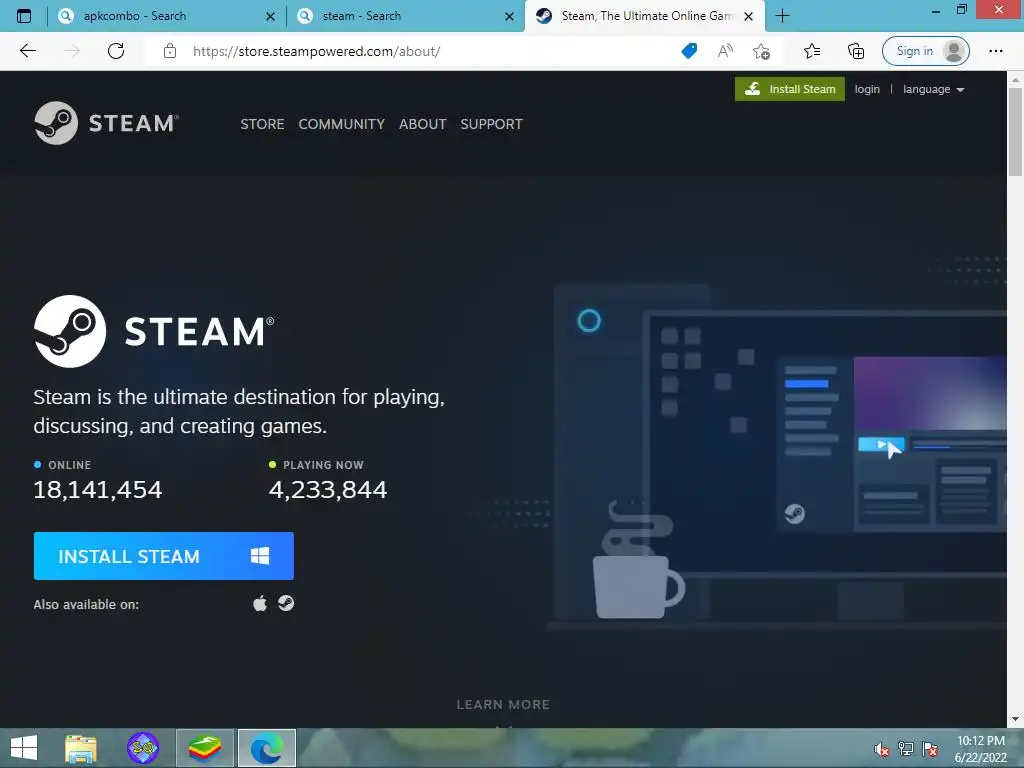This screenshot has width=1024, height=768.
Task: Click the green Install Steam button
Action: coord(790,89)
